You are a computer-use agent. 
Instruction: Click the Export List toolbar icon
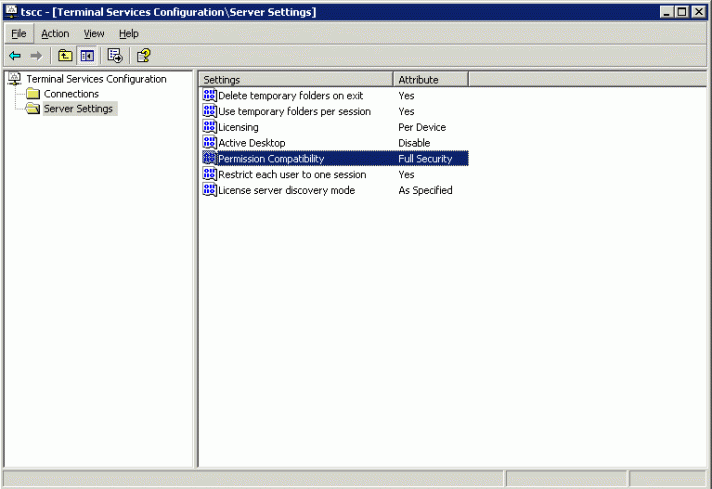pyautogui.click(x=115, y=56)
